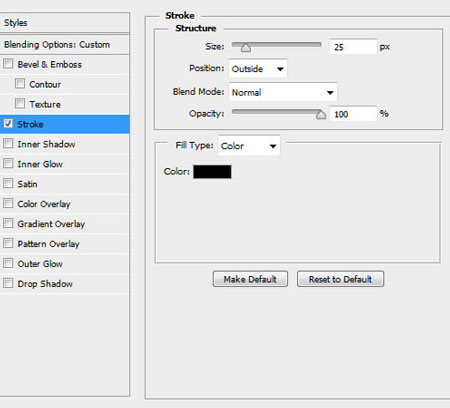Tick the Texture checkbox
The image size is (450, 408).
click(x=20, y=103)
